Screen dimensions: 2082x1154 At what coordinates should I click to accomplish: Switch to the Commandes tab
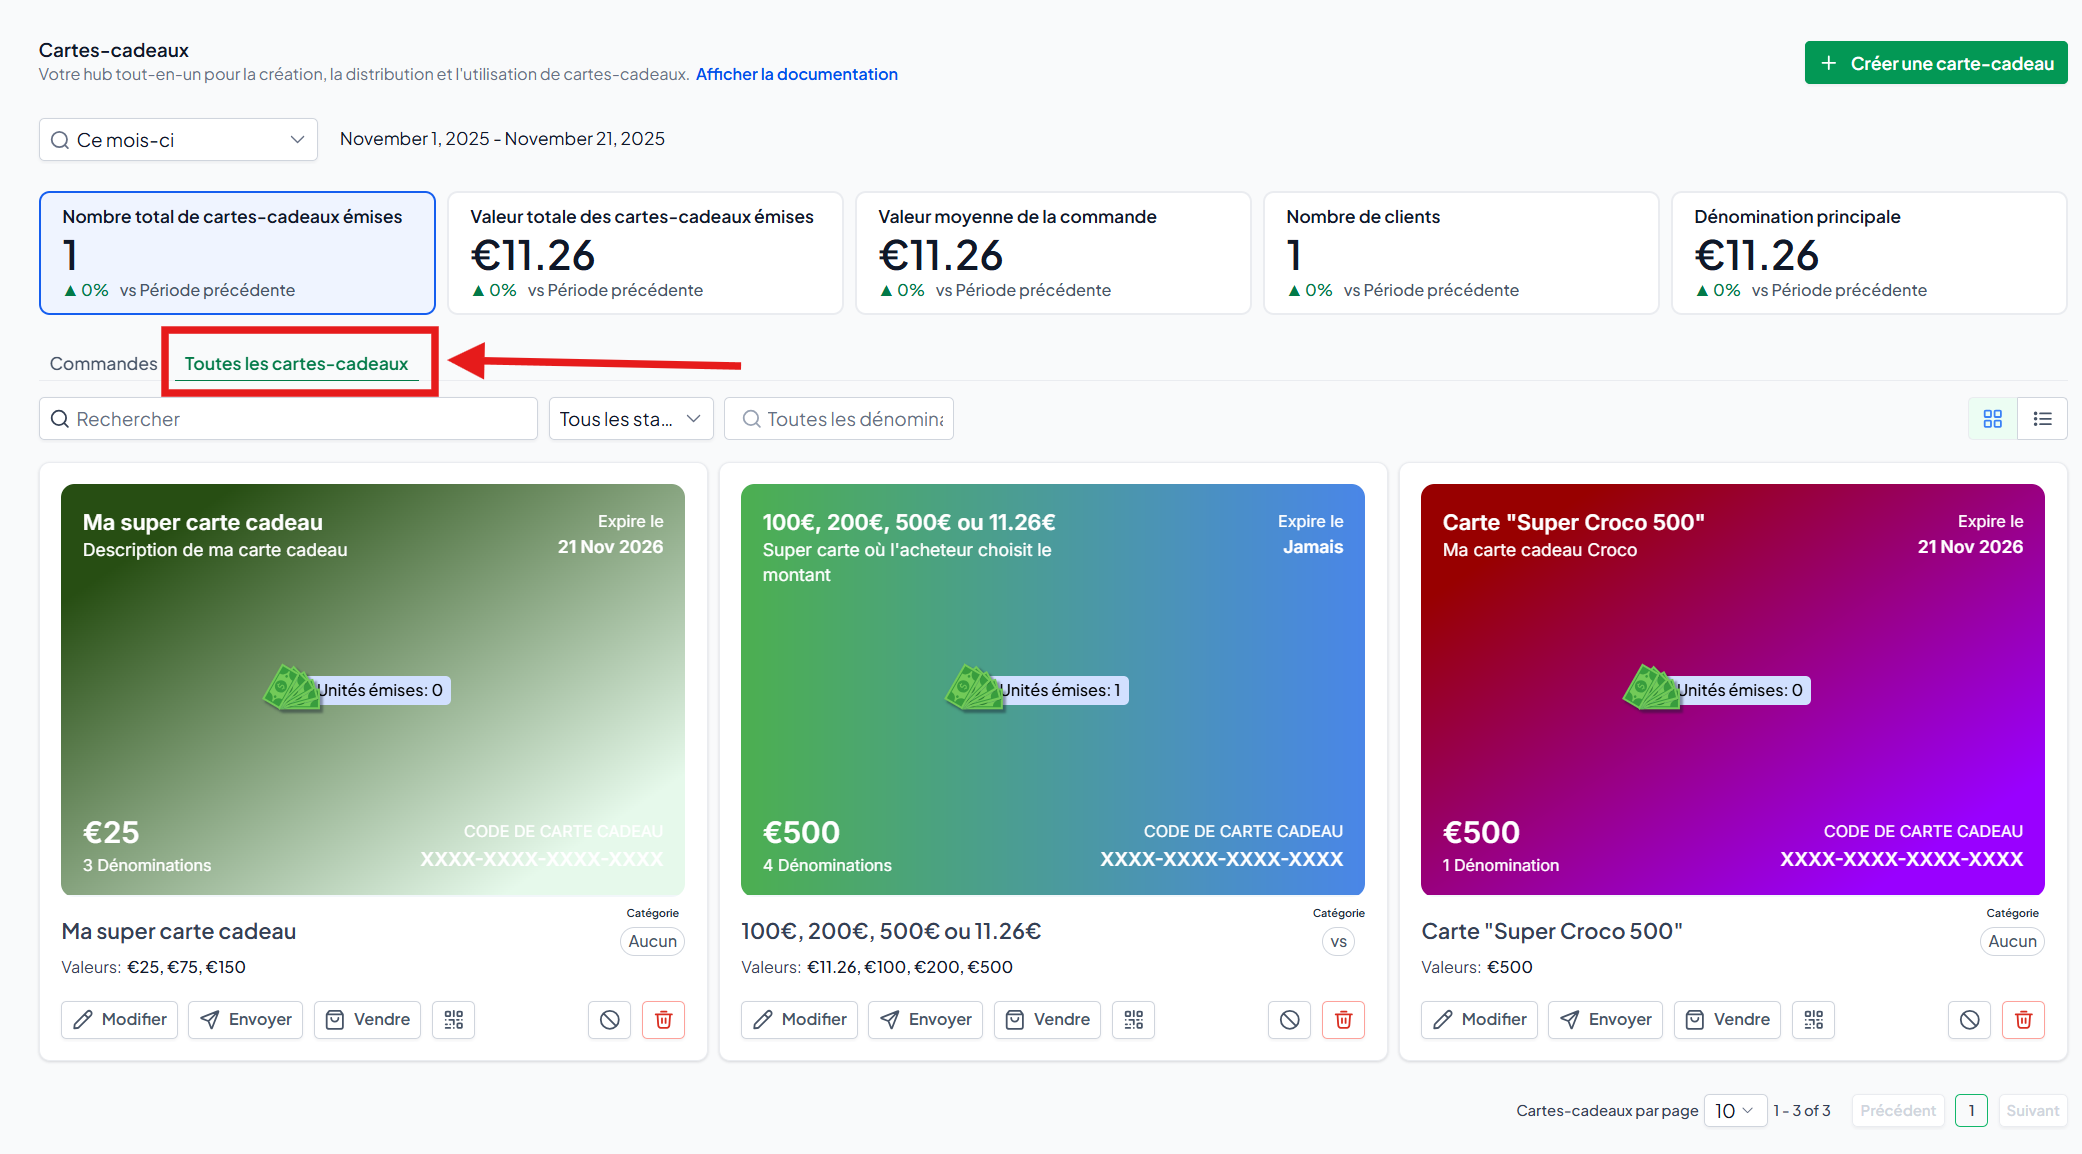pyautogui.click(x=103, y=364)
